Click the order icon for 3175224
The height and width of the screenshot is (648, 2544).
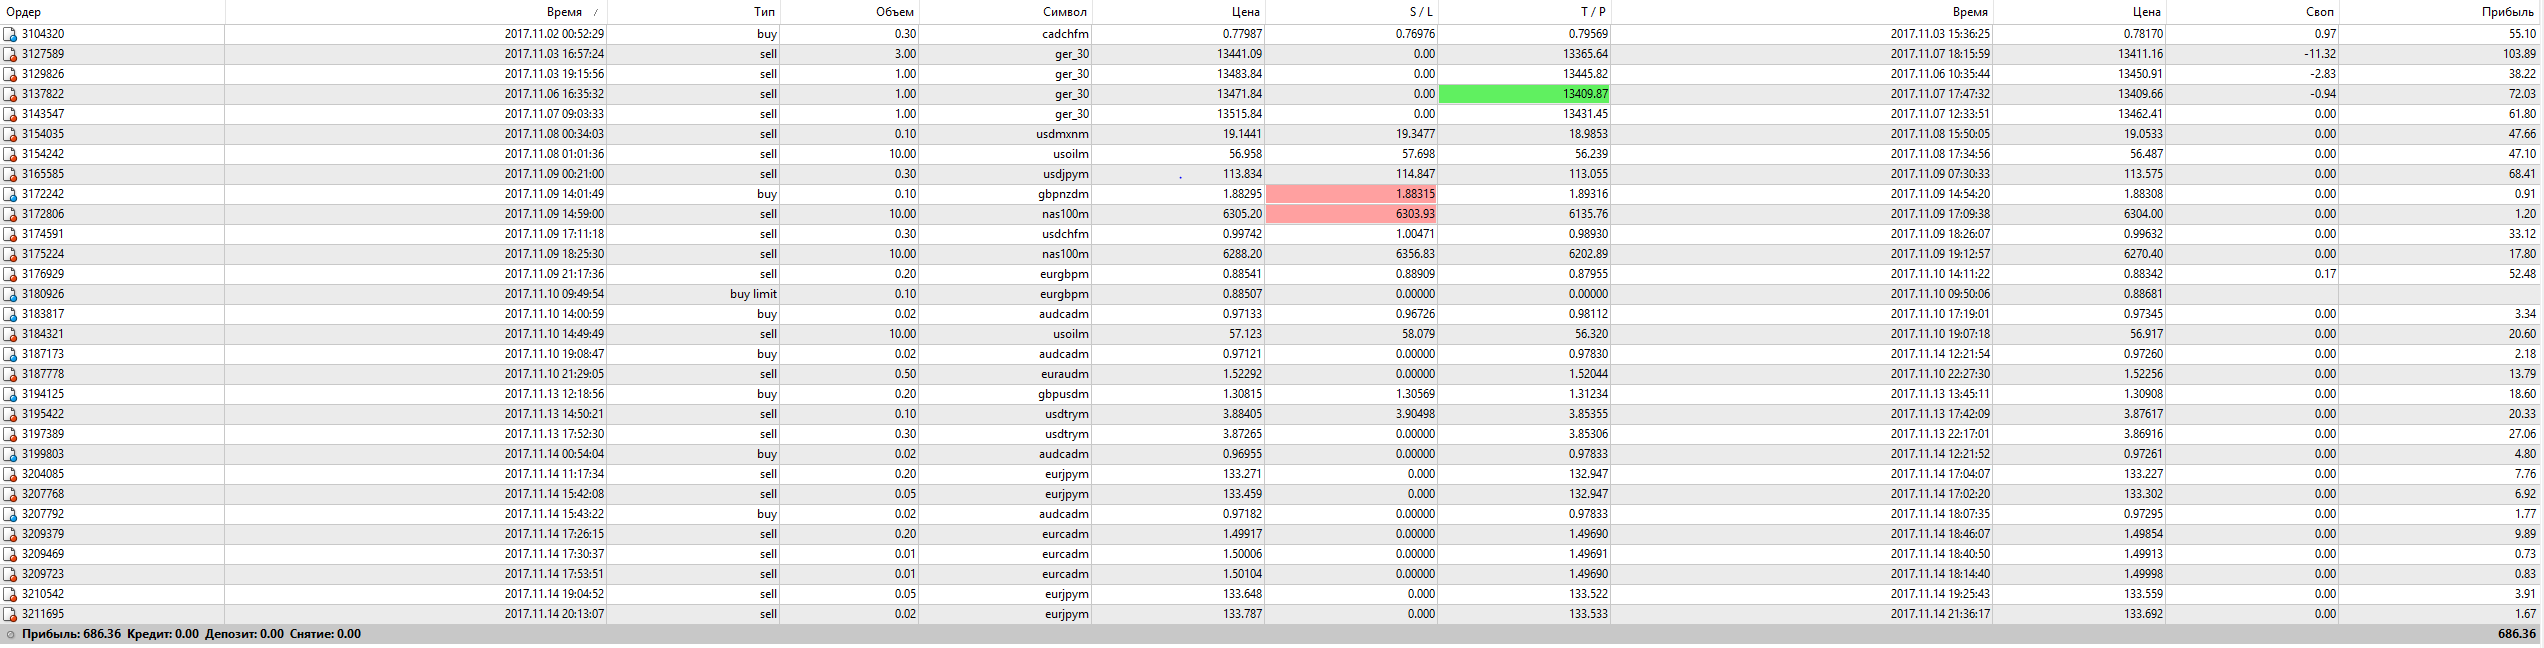pyautogui.click(x=10, y=254)
